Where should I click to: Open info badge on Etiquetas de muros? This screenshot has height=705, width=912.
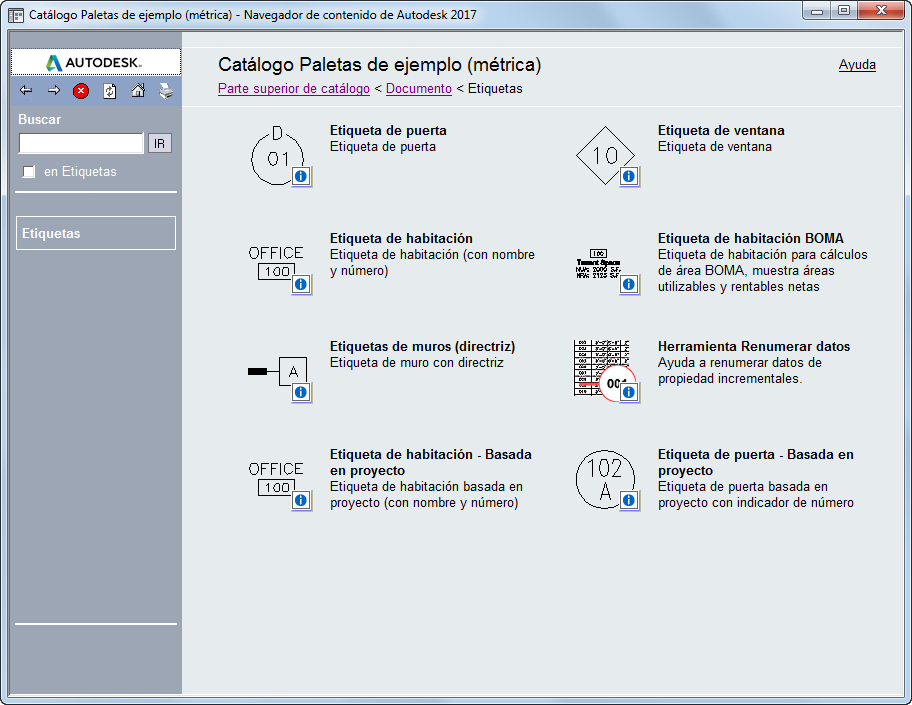point(301,393)
